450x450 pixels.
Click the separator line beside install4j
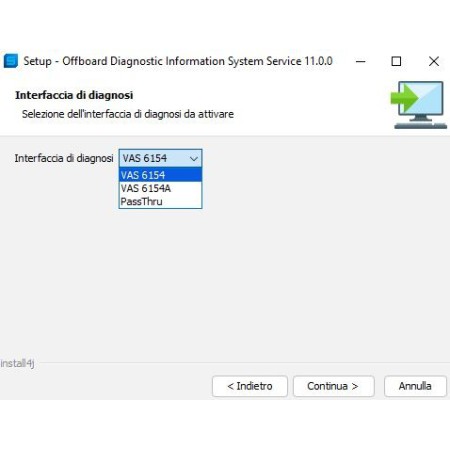click(244, 362)
